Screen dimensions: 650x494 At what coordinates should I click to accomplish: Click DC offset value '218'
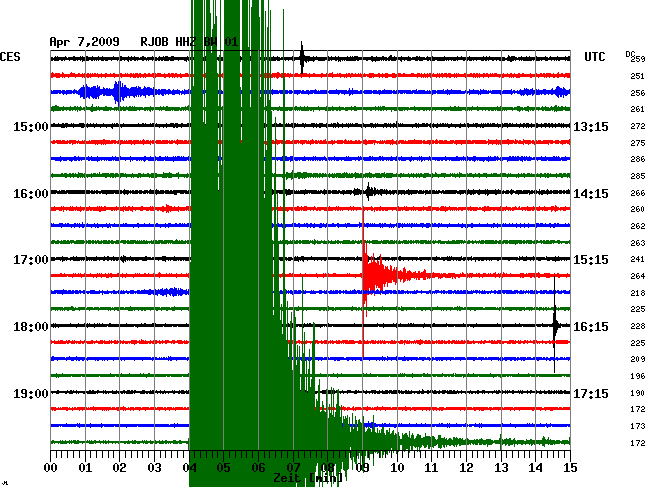pyautogui.click(x=638, y=293)
